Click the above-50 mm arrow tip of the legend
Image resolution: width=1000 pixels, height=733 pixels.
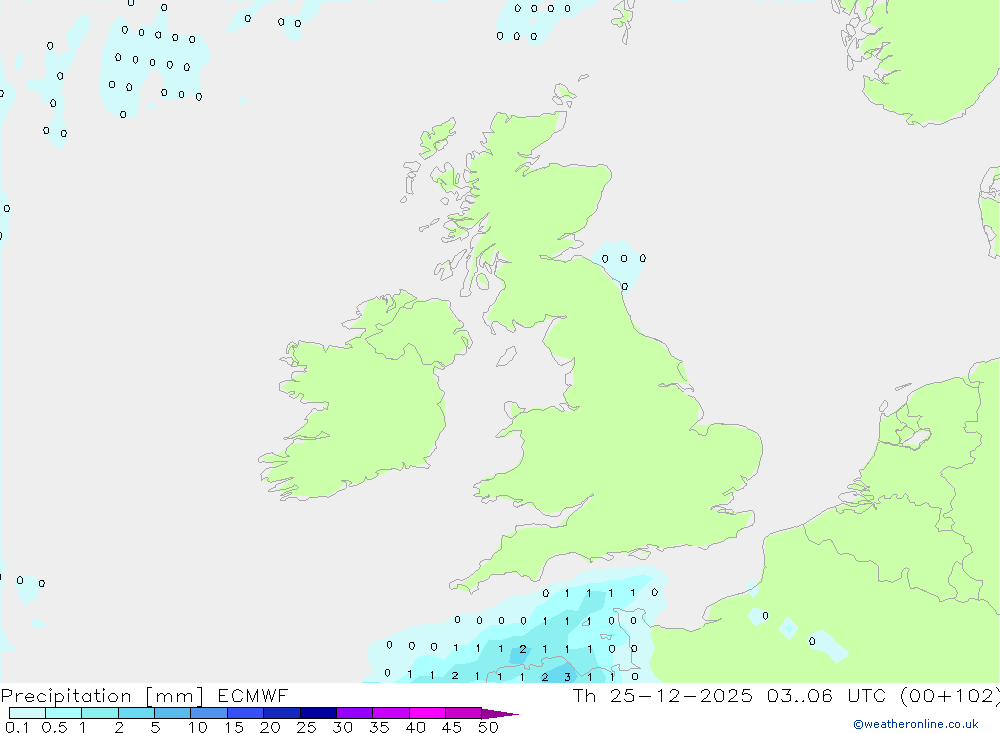pos(500,714)
